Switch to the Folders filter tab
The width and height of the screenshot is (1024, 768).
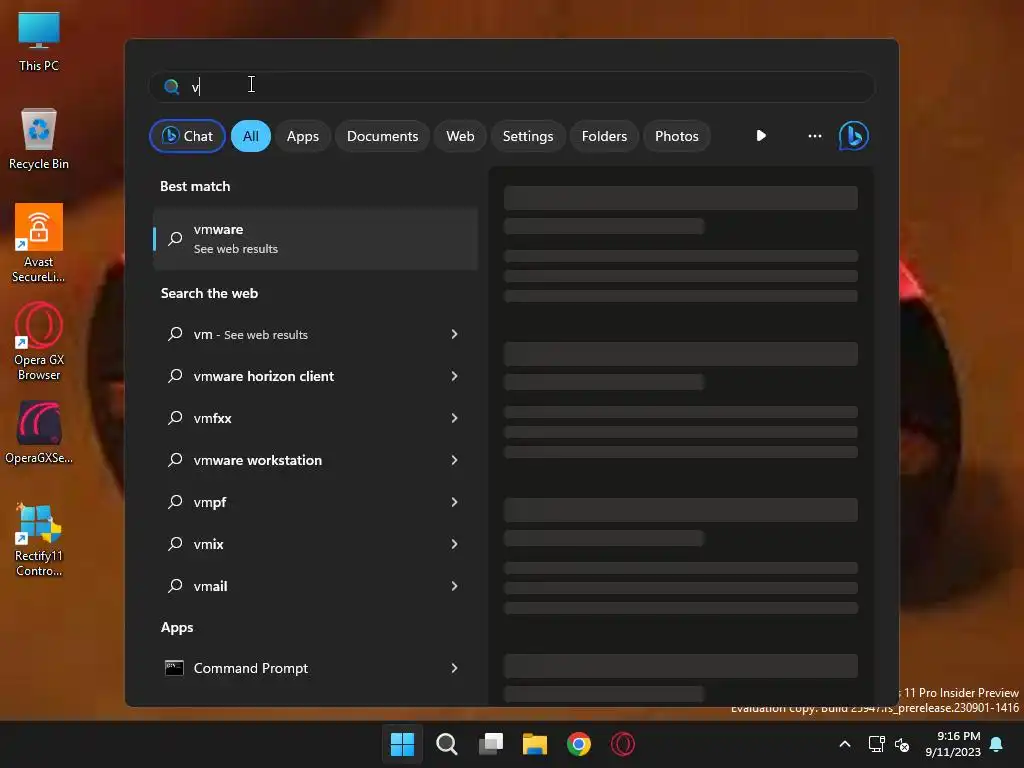pos(604,136)
